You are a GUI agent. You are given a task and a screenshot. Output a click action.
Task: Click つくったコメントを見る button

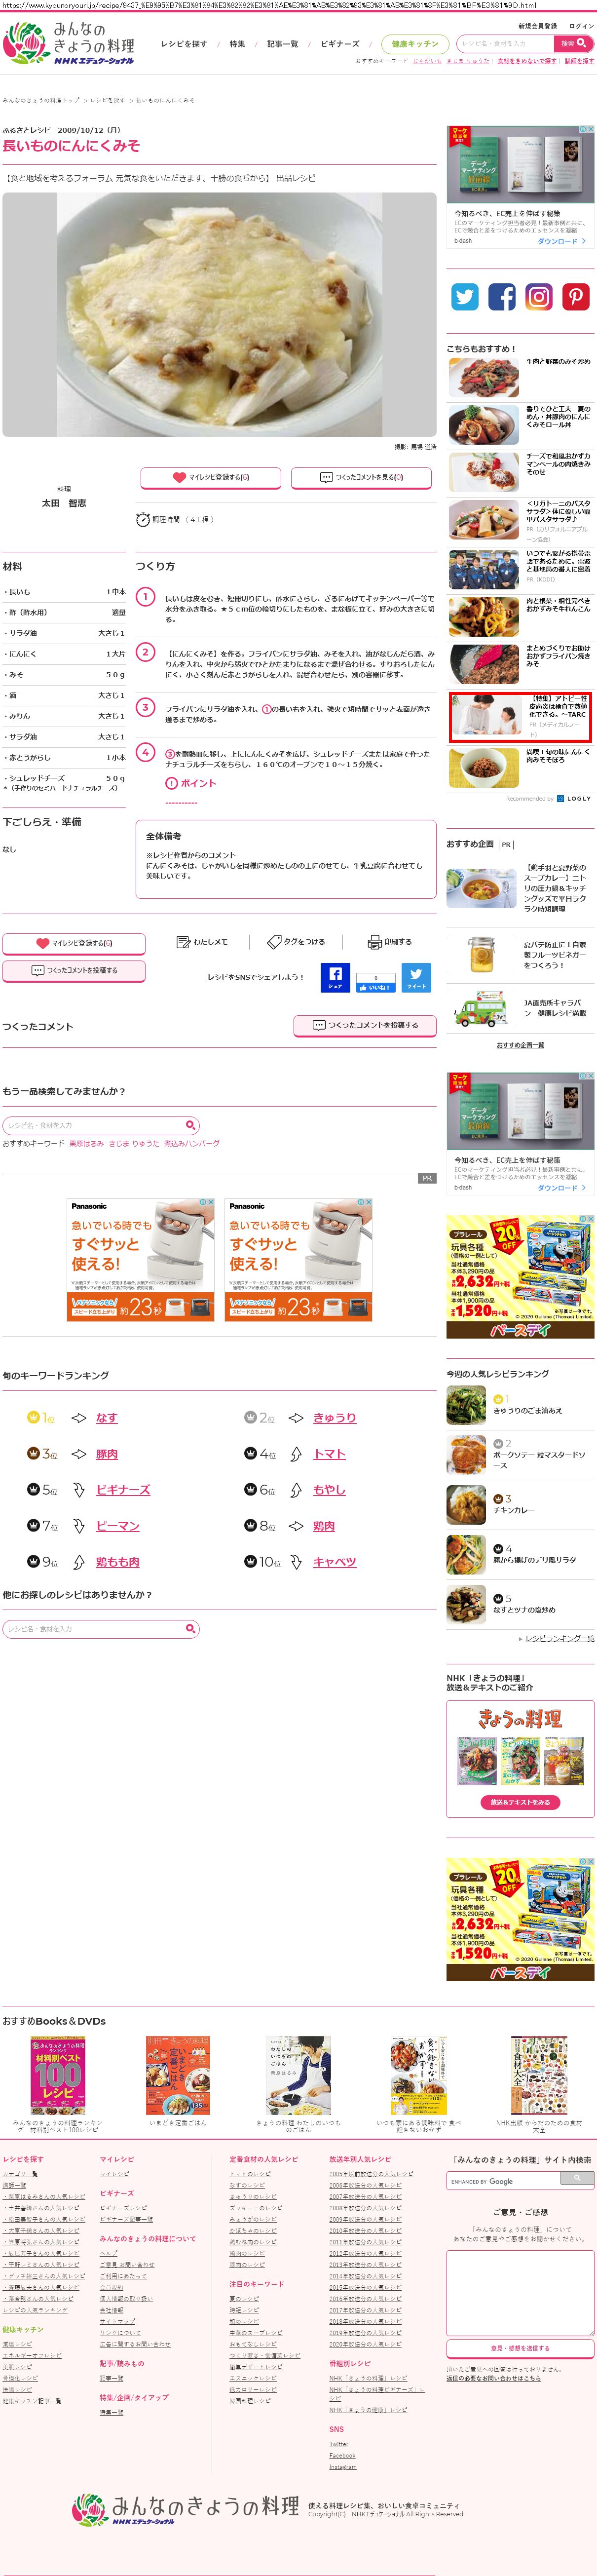361,477
